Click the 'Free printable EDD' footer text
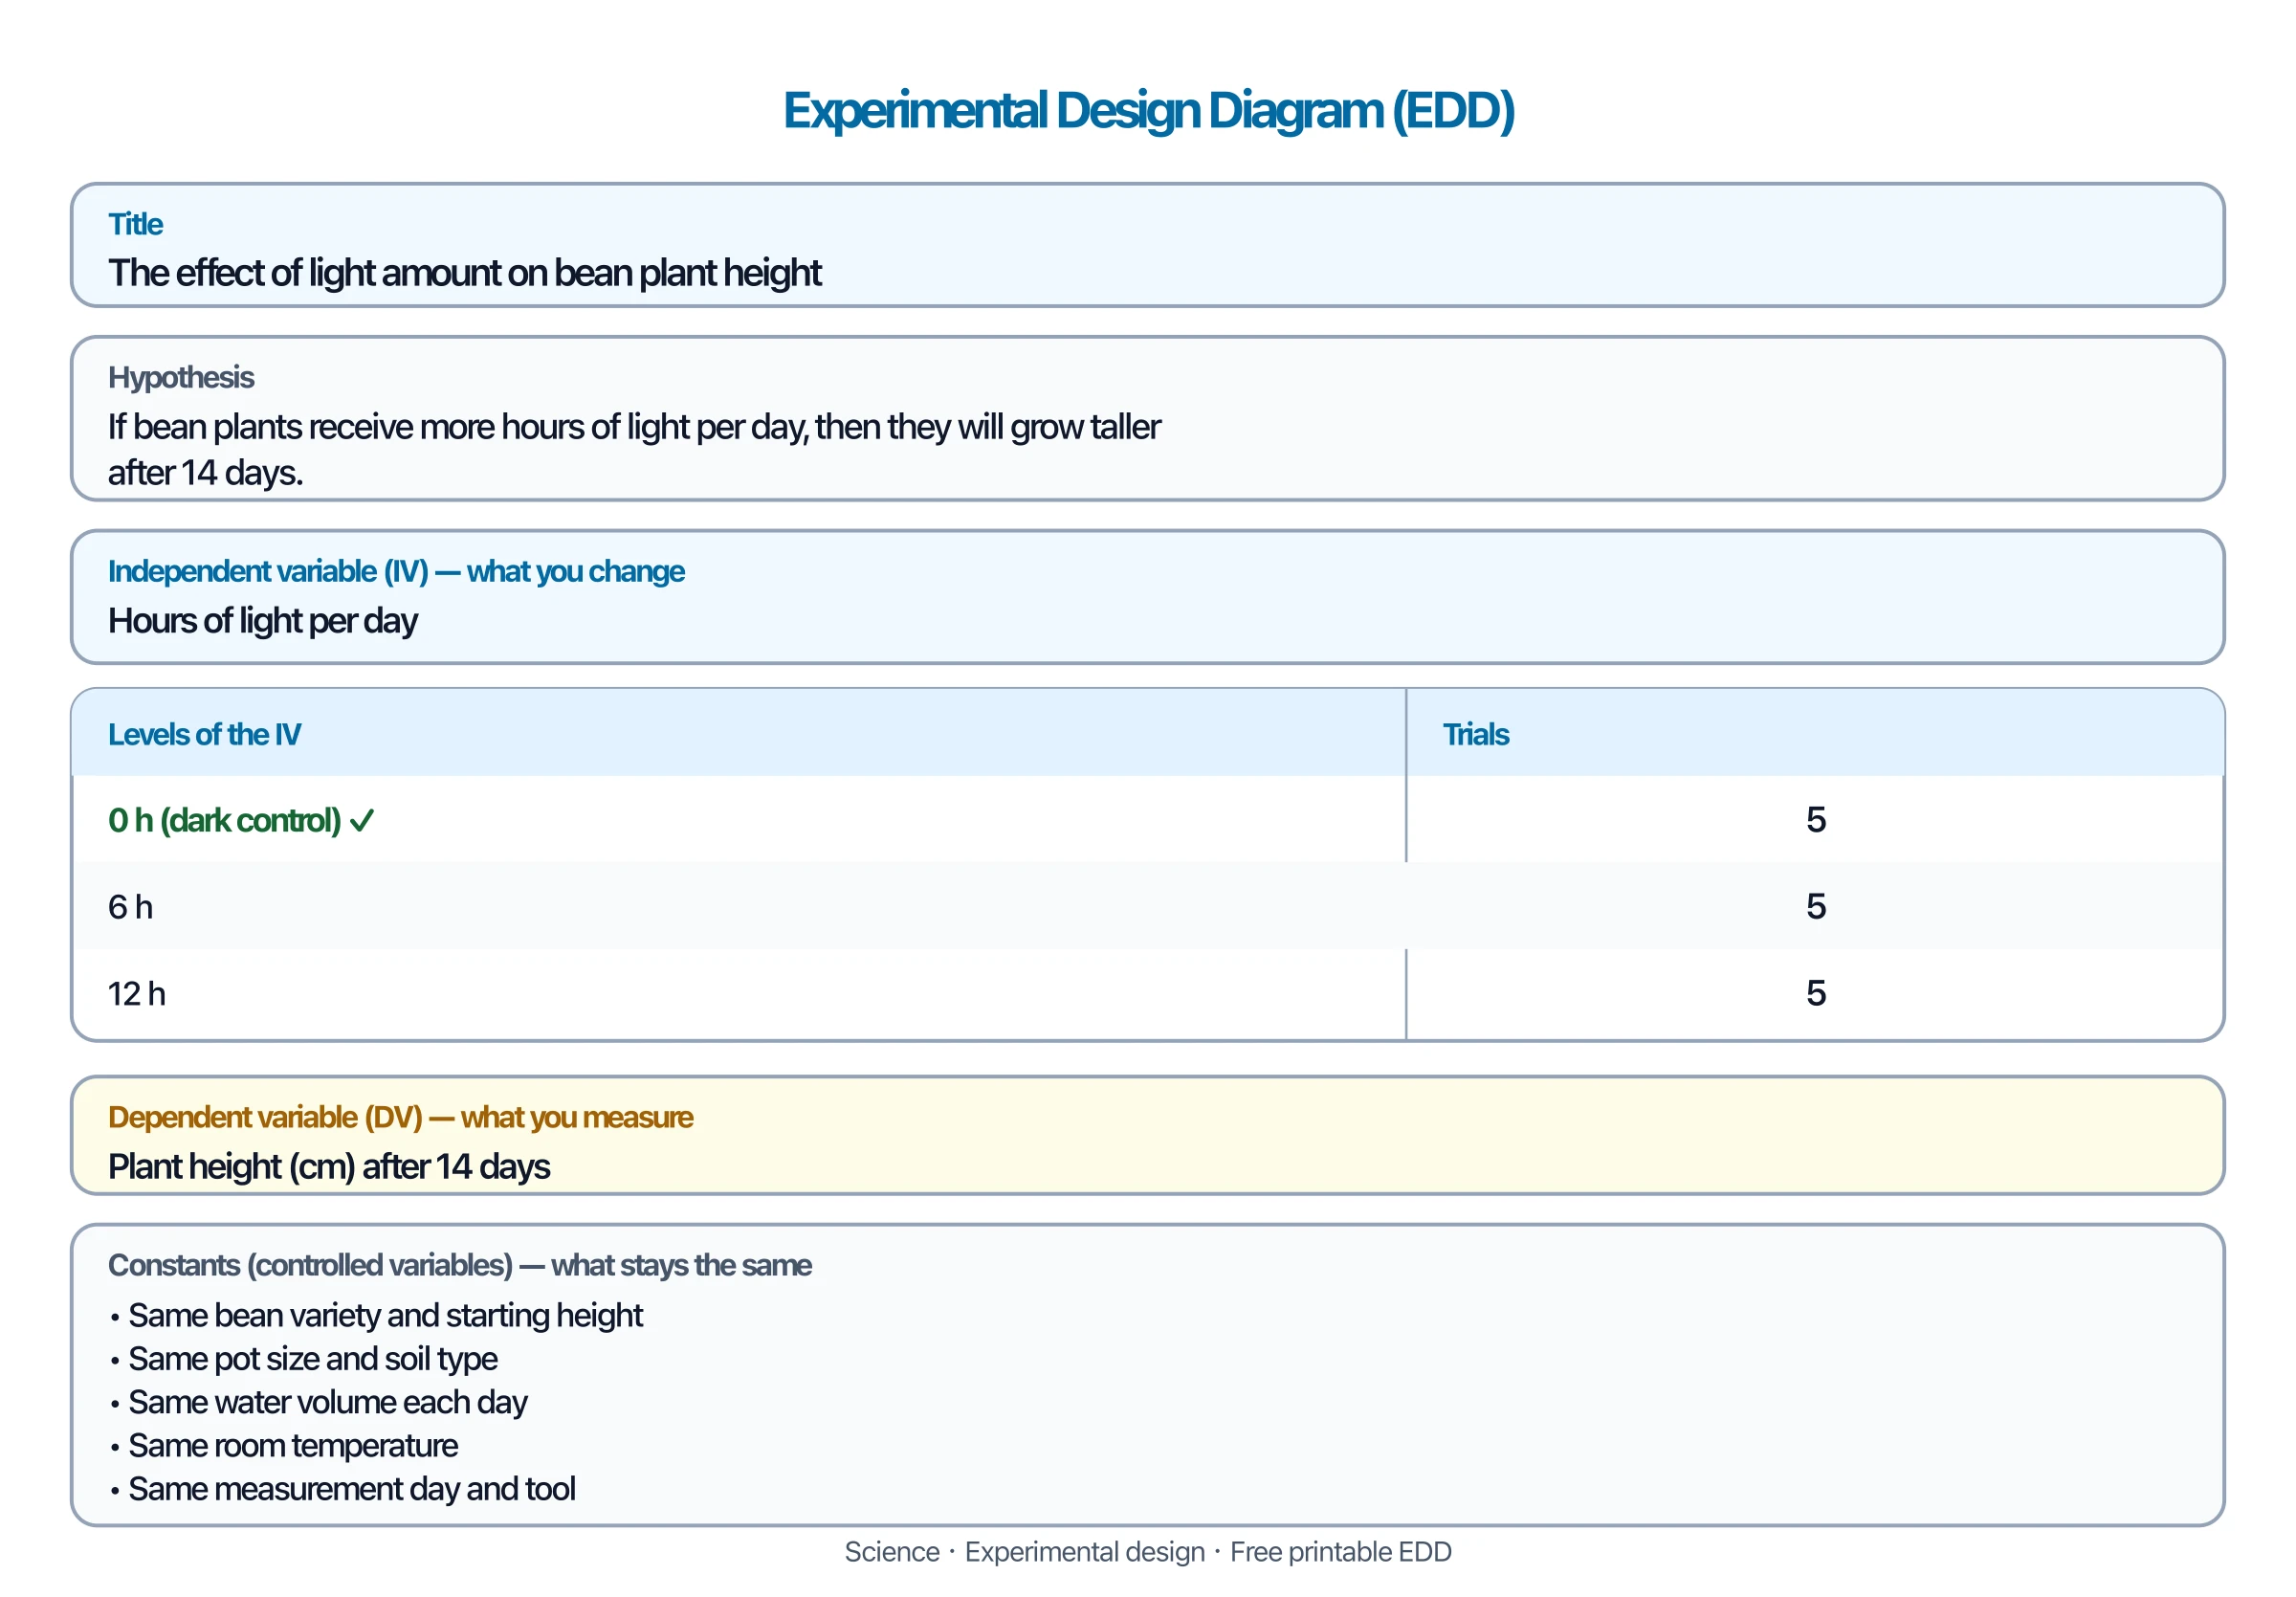The image size is (2296, 1597). click(x=1340, y=1552)
